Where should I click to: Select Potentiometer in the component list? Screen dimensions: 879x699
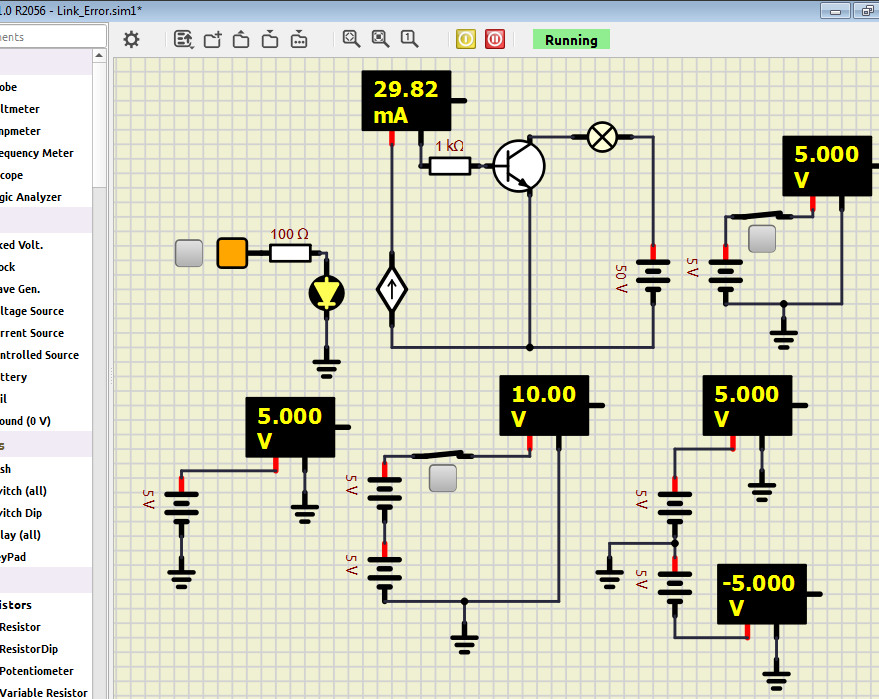tap(35, 671)
